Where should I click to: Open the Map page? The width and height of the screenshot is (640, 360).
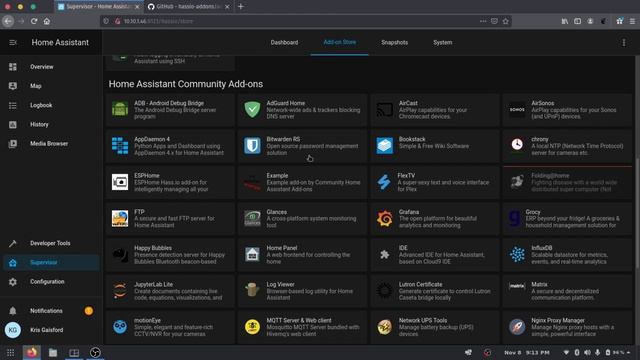click(51, 86)
